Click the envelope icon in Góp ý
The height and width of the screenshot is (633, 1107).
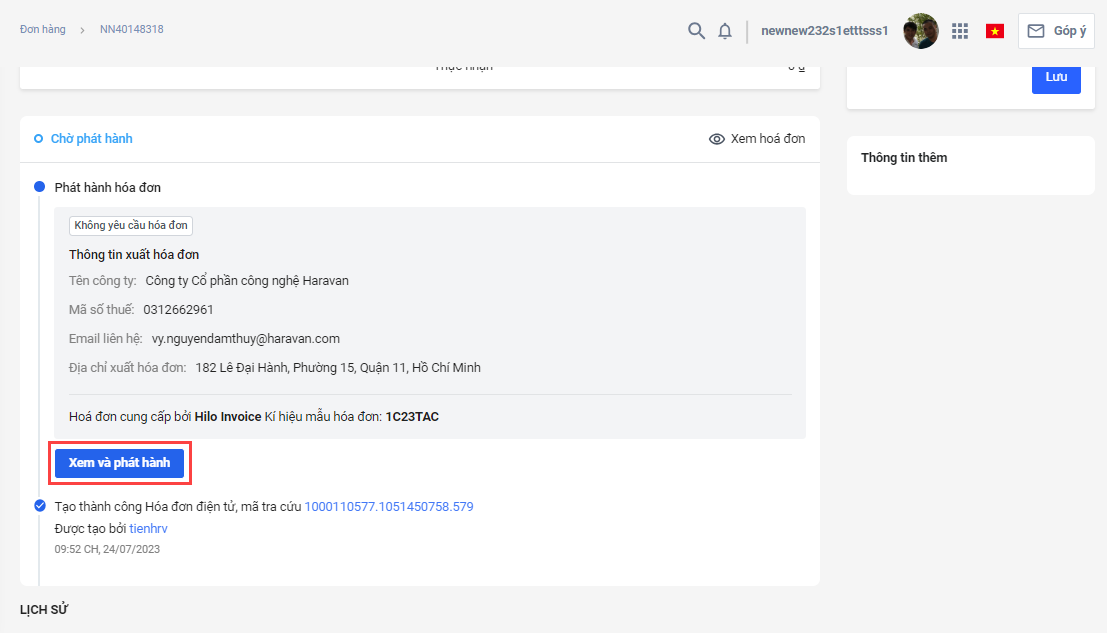coord(1036,31)
